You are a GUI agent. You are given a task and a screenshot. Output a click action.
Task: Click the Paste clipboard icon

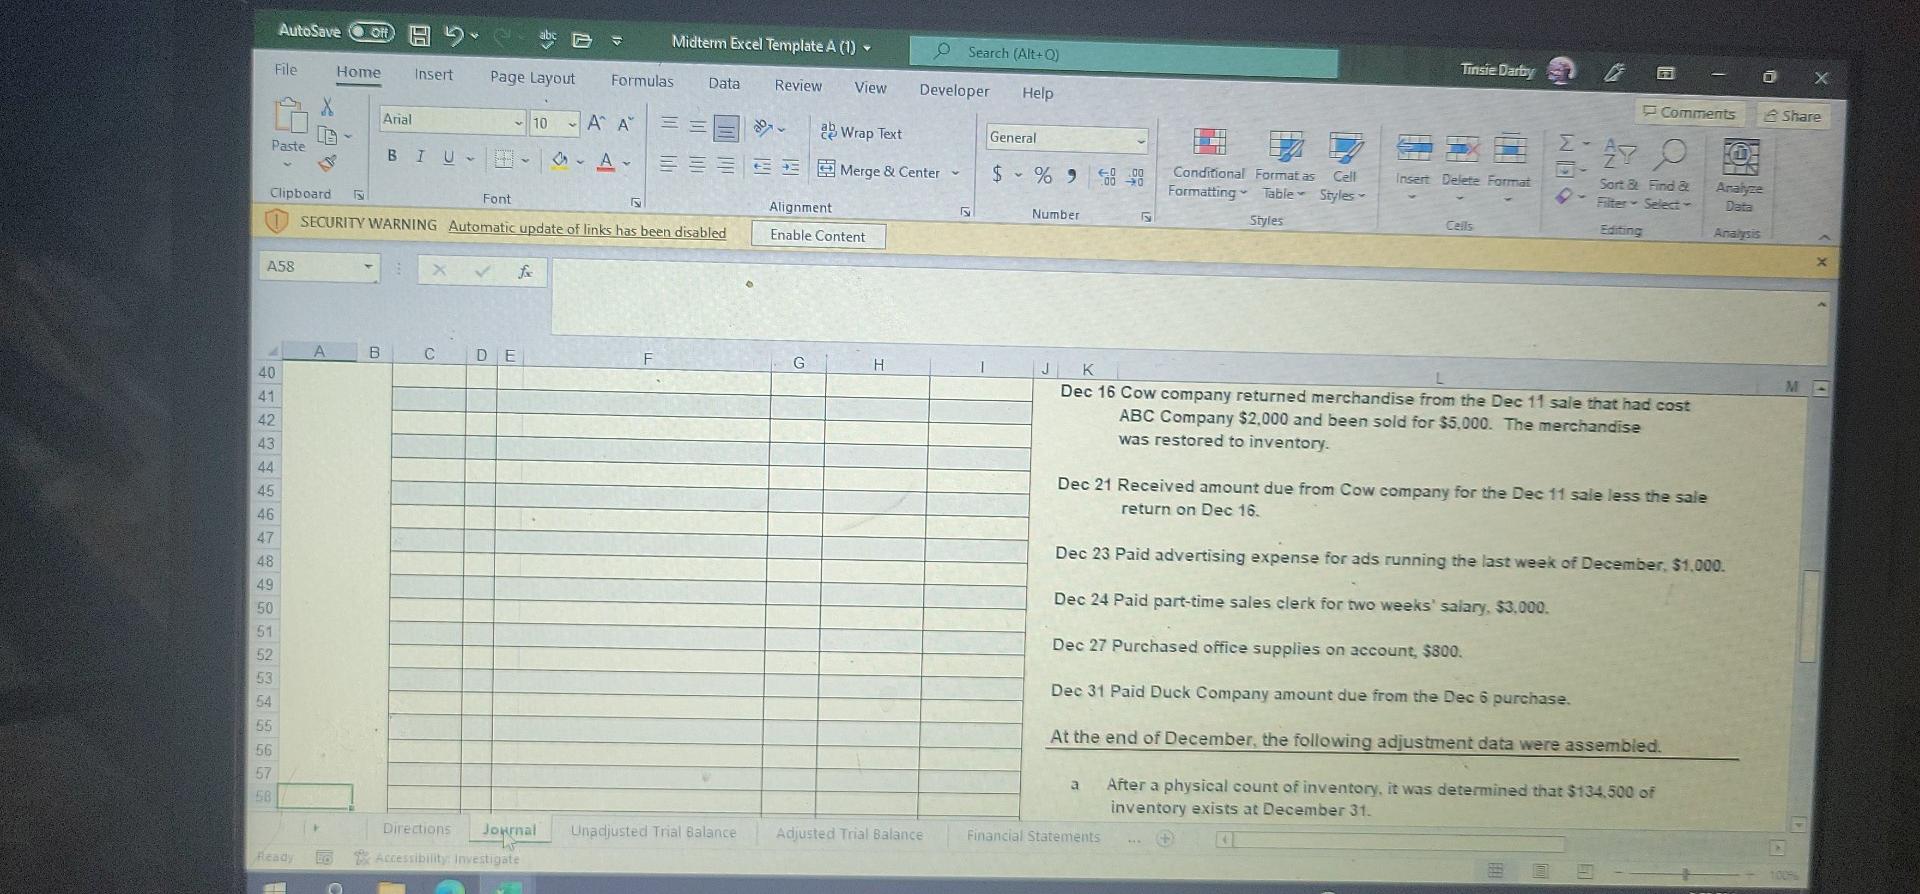290,116
